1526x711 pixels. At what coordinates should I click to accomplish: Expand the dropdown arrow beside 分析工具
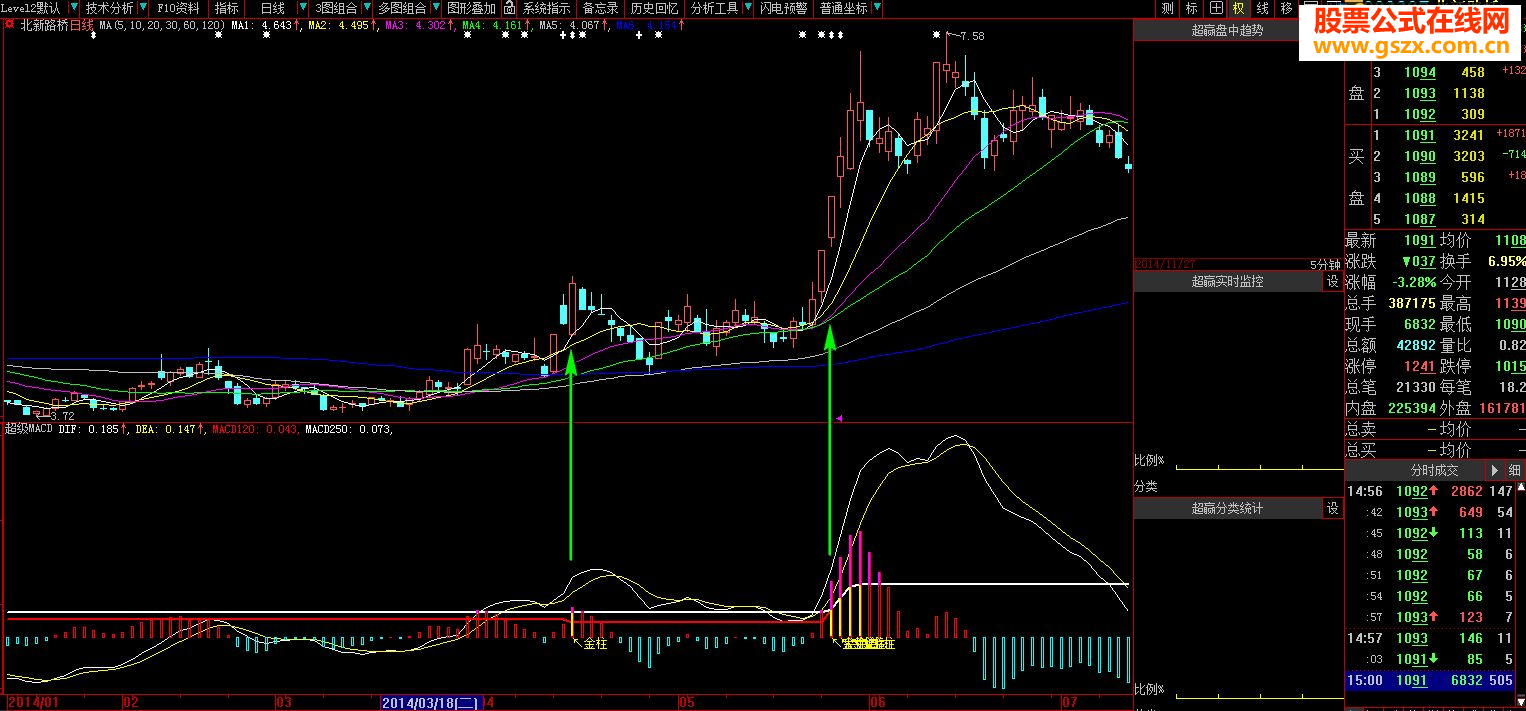[x=748, y=8]
